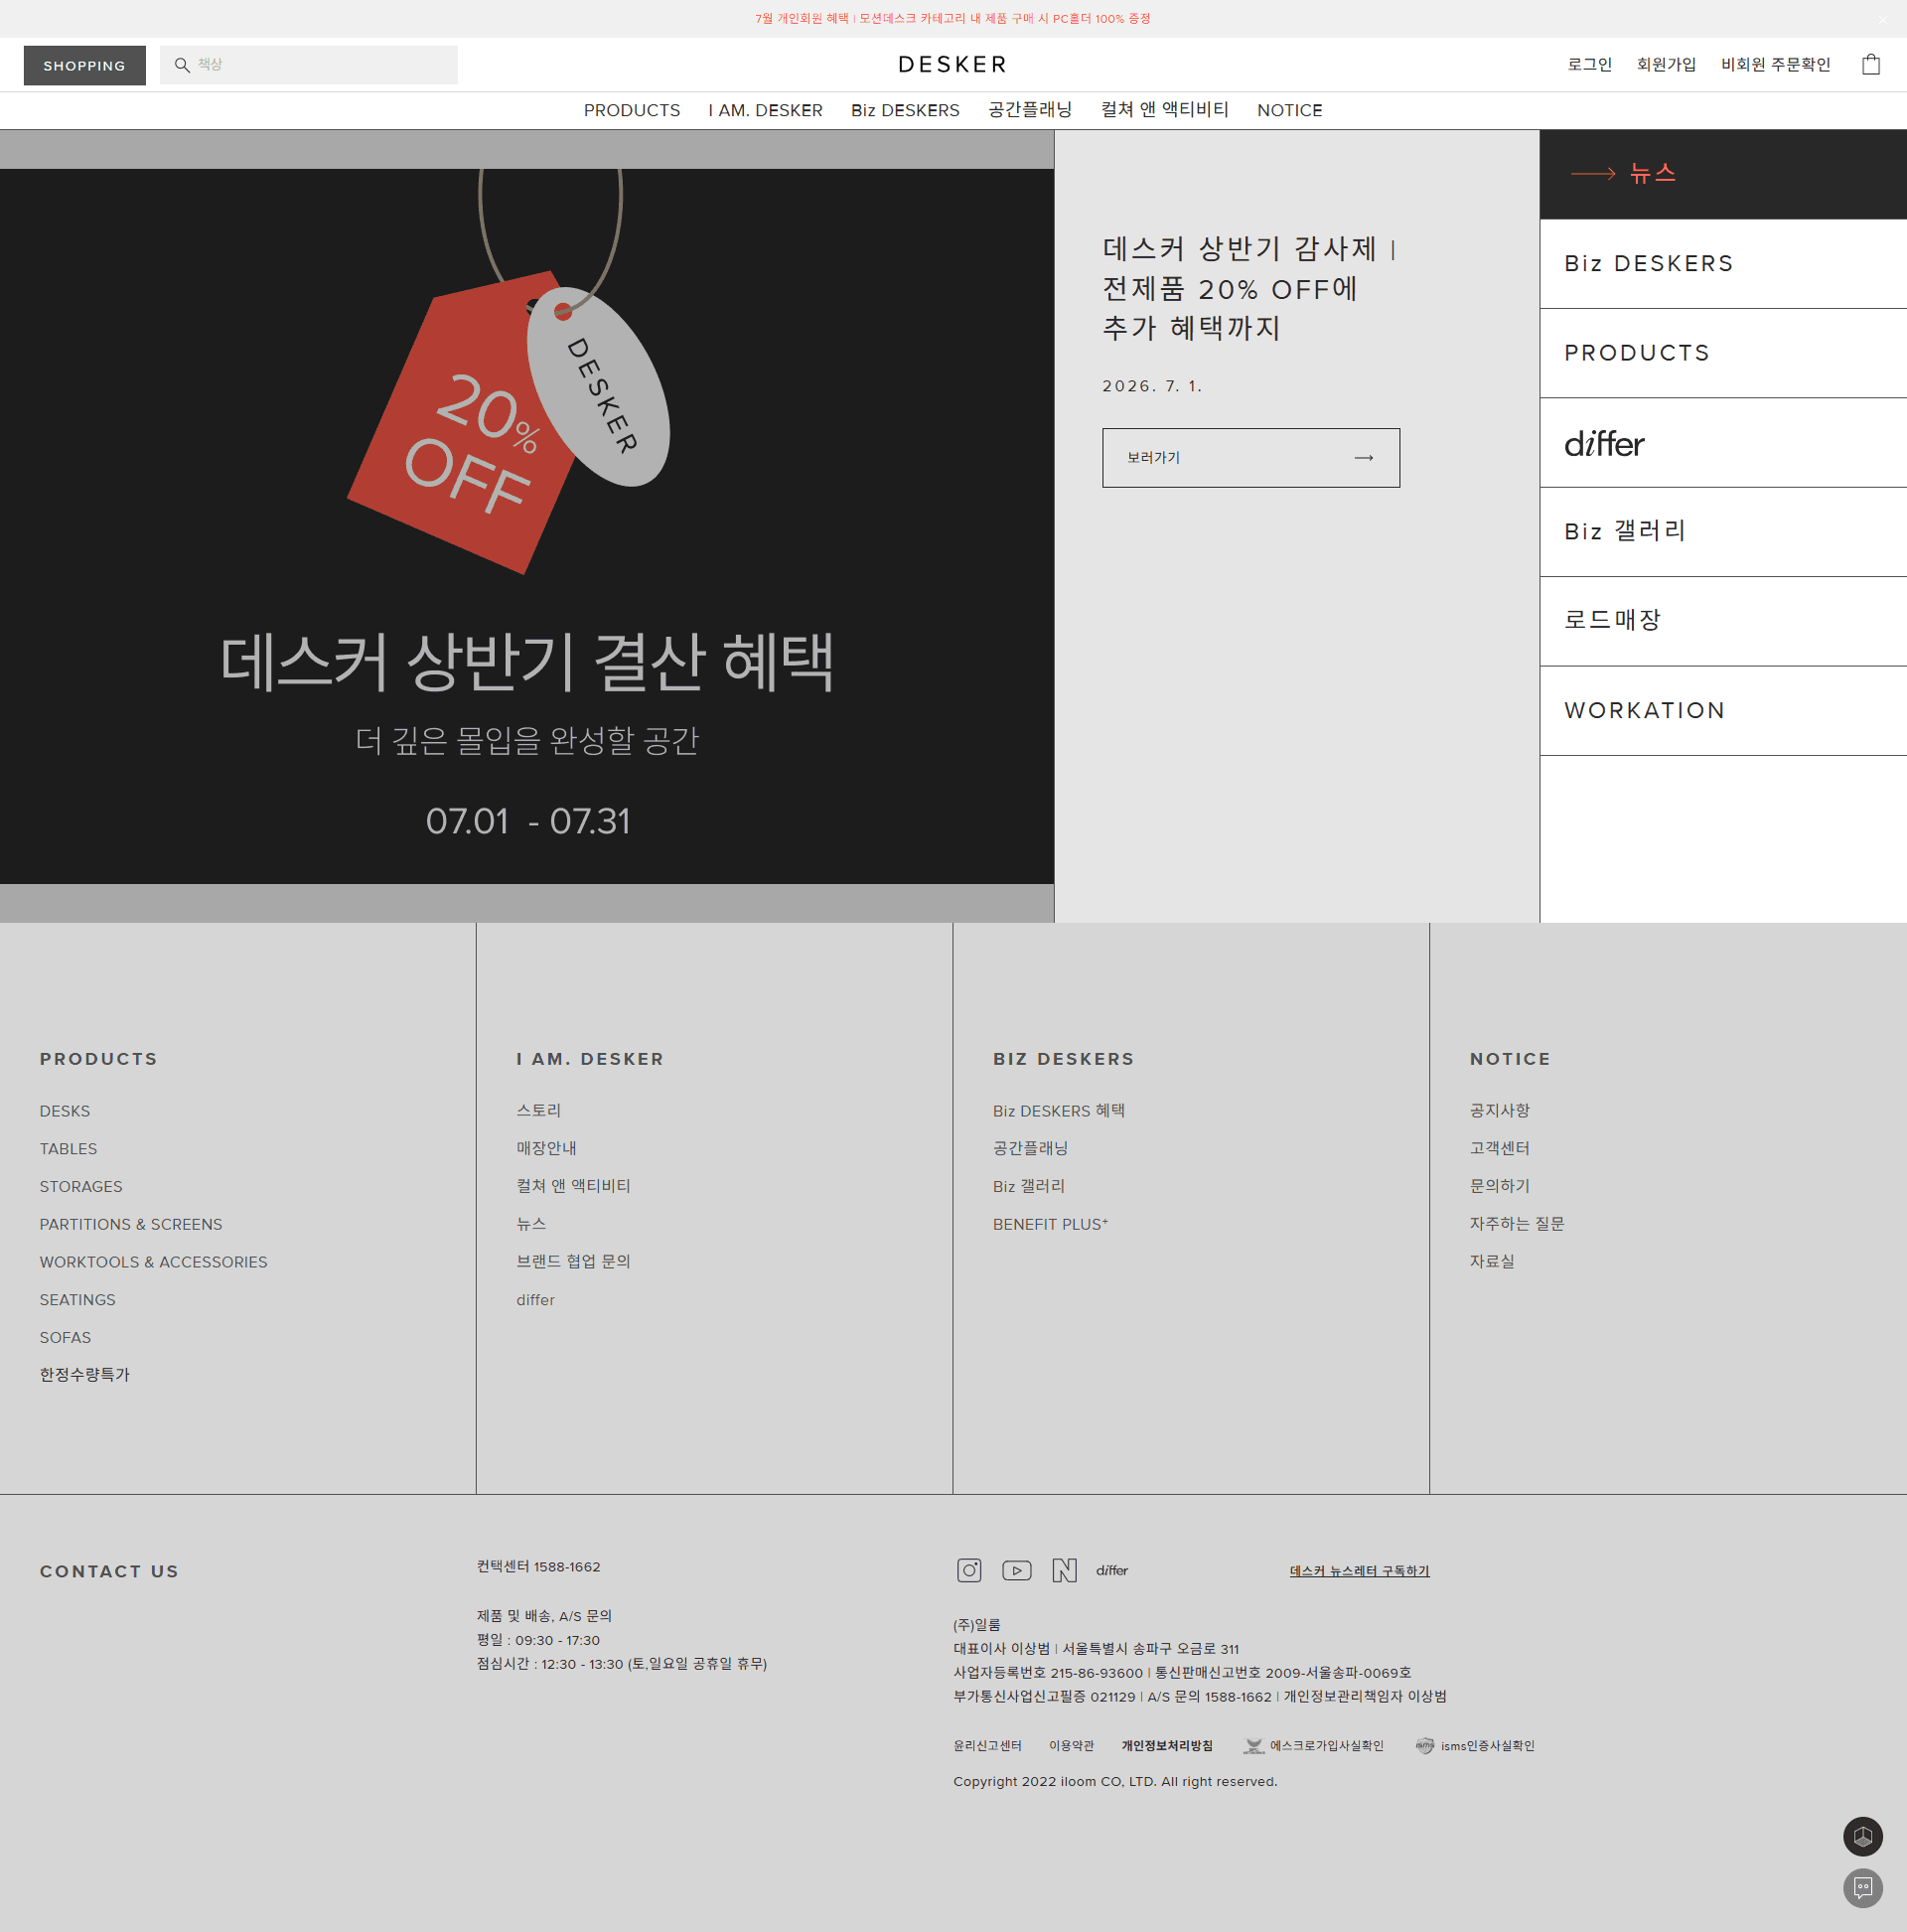Close the top promotion banner

pos(1882,19)
